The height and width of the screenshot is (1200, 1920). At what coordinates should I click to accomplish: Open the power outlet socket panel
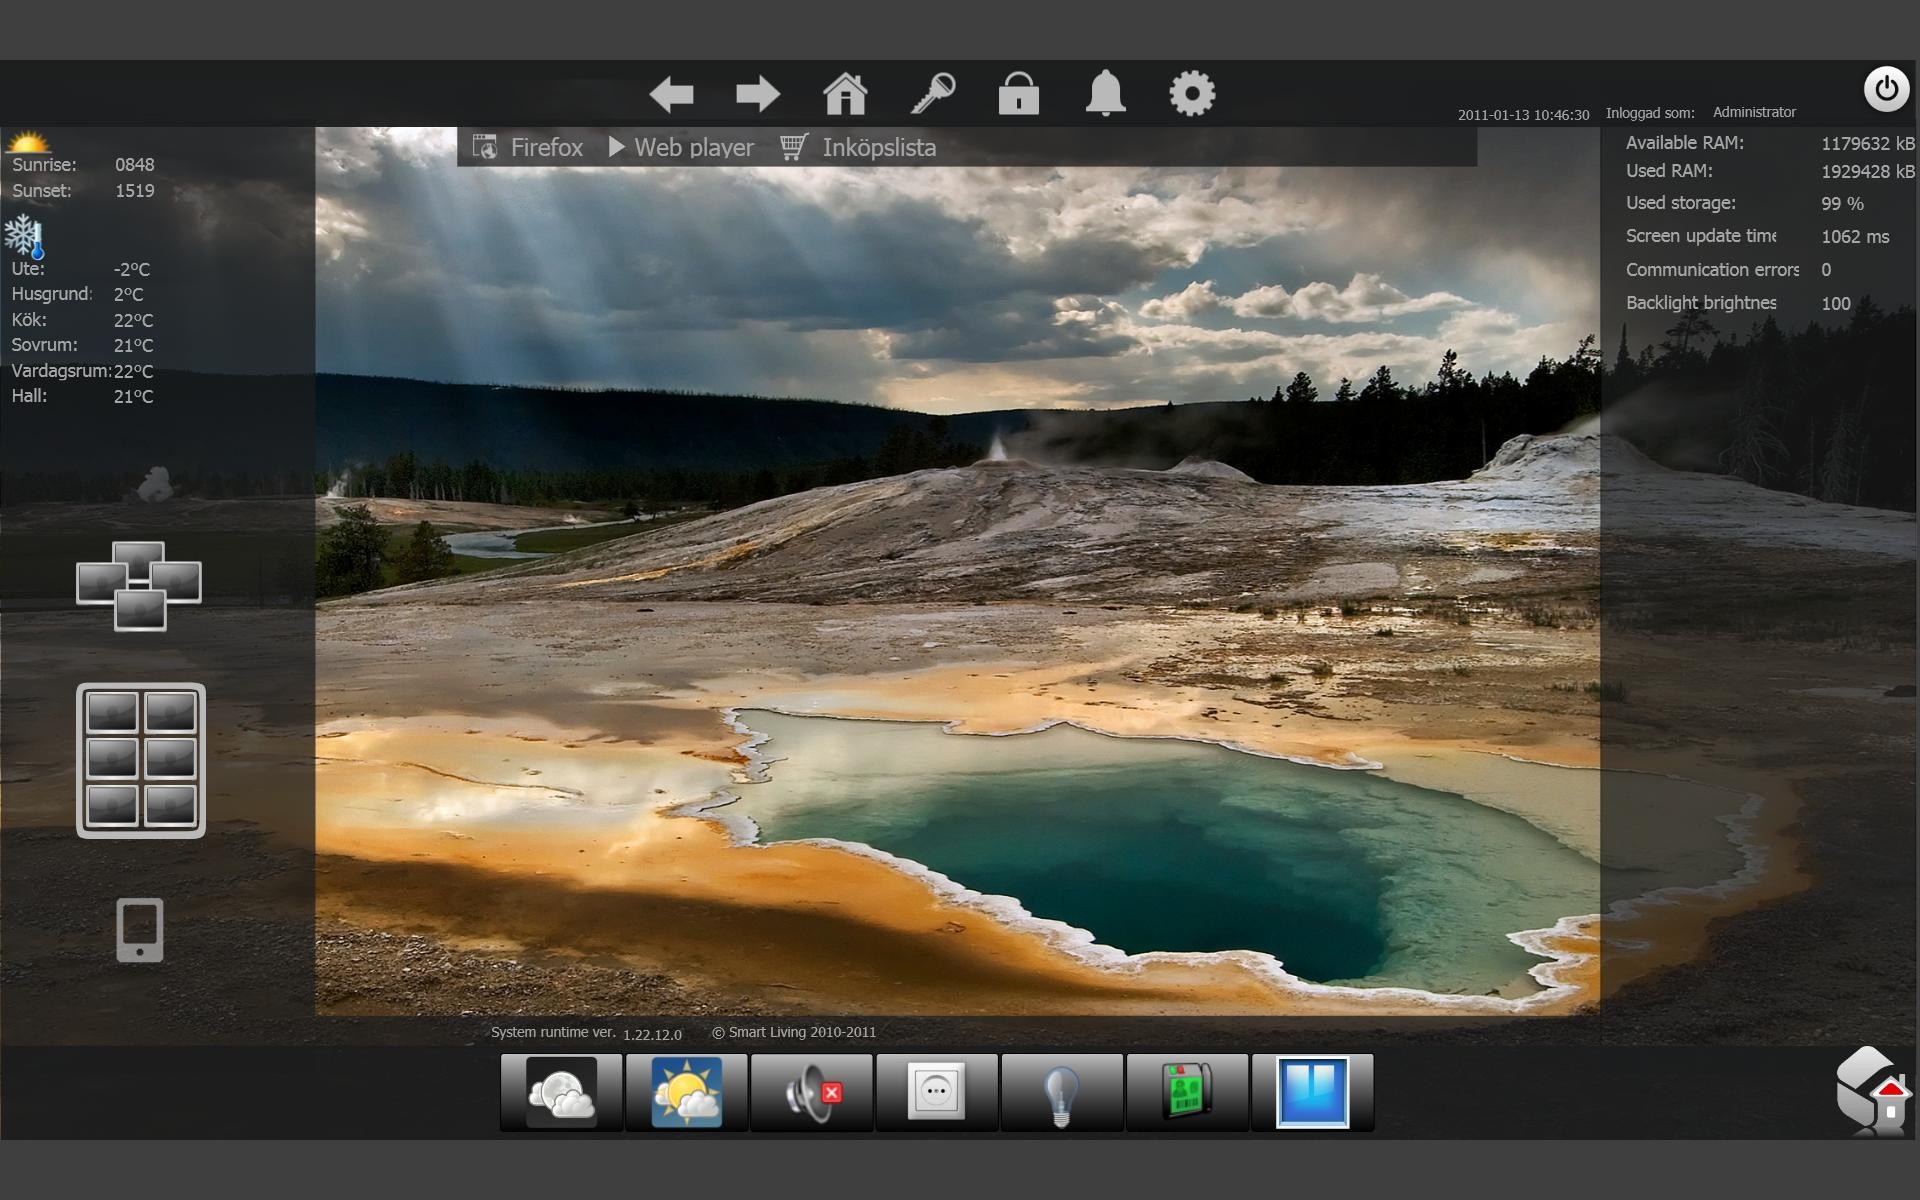(x=937, y=1092)
